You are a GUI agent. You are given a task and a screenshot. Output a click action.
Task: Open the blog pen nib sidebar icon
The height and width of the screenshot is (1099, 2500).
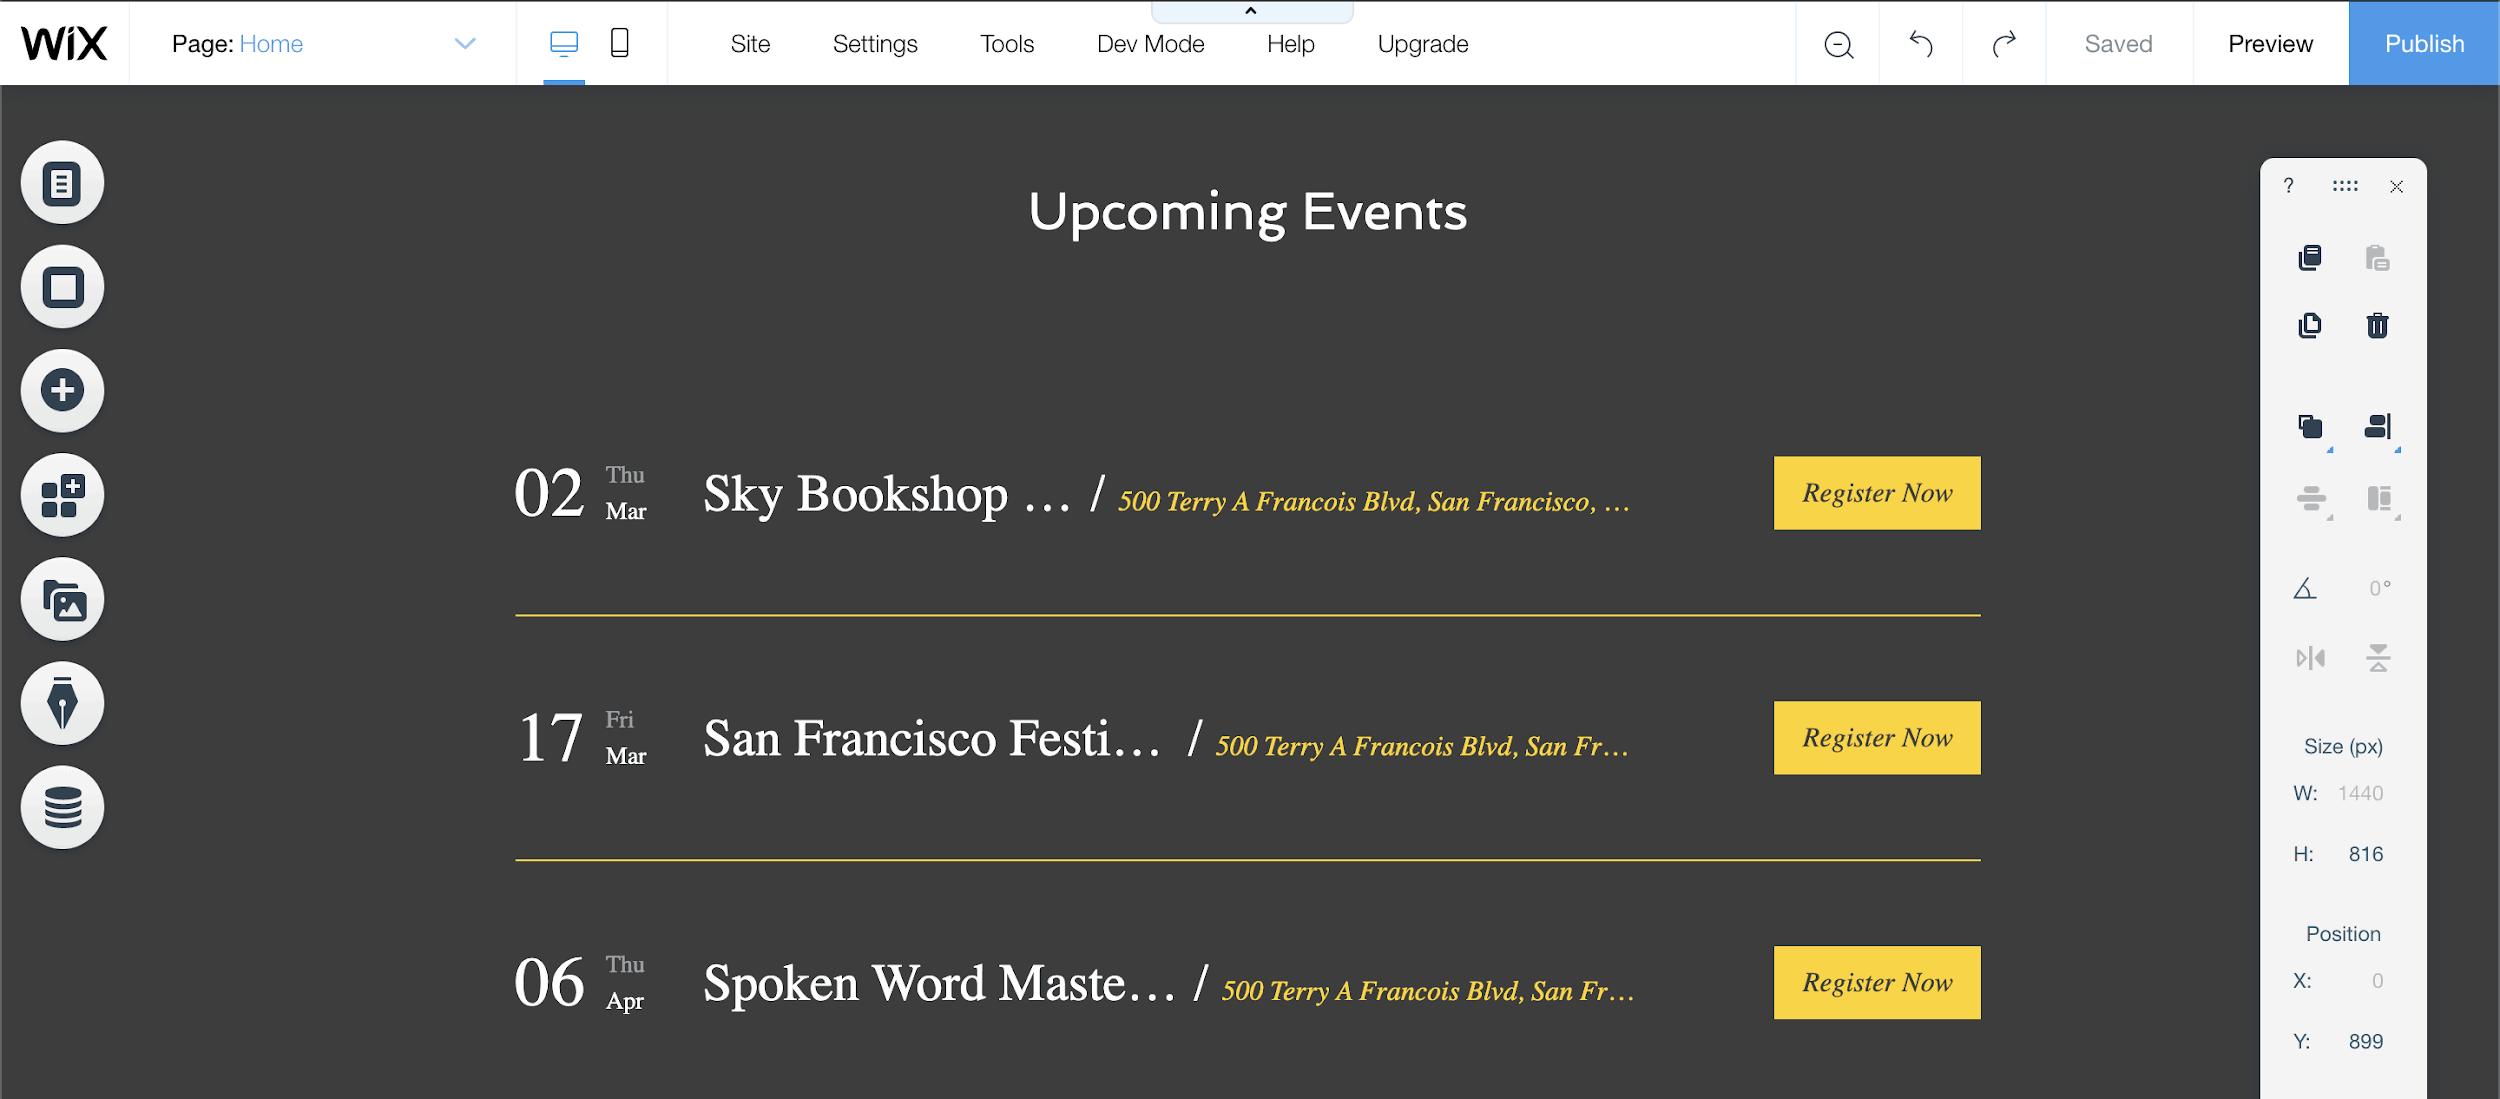62,703
